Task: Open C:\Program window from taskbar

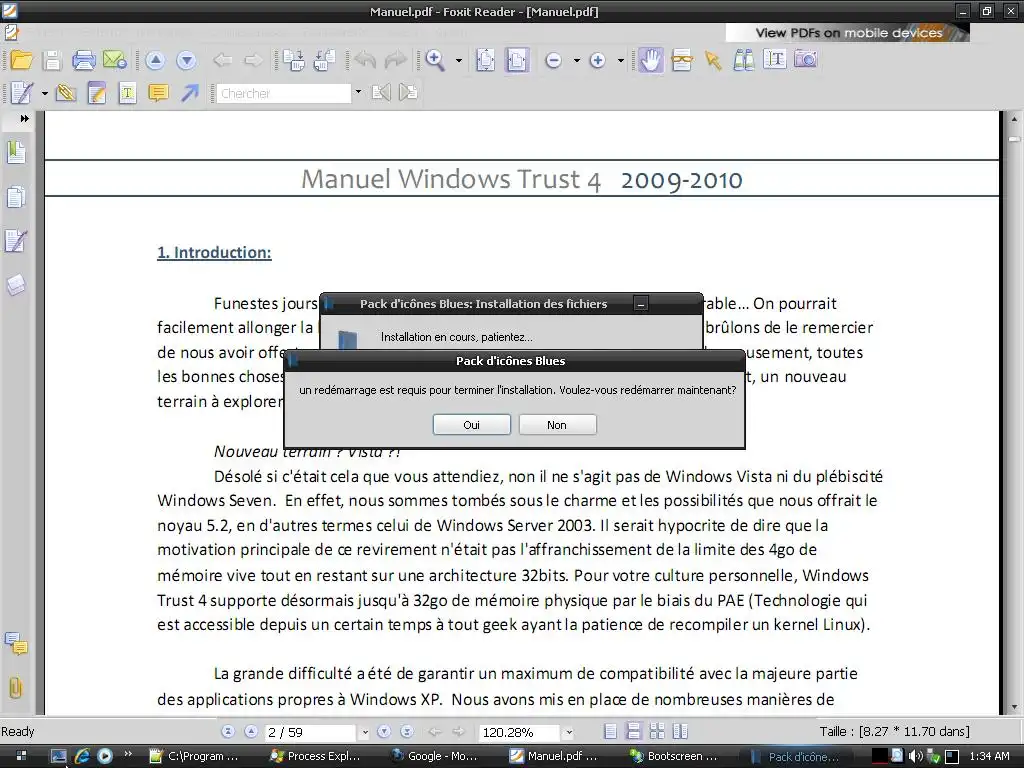Action: point(195,756)
